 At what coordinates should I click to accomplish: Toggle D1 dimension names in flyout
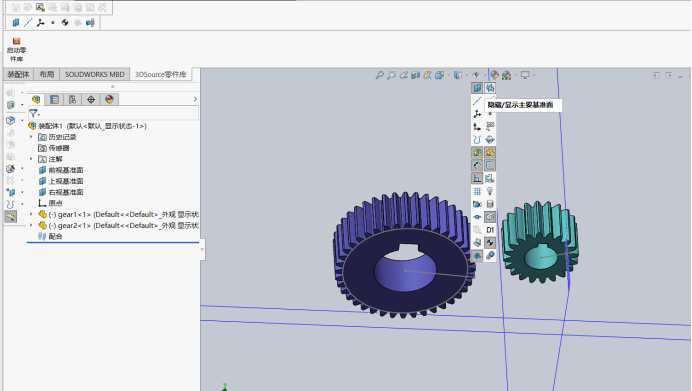490,229
